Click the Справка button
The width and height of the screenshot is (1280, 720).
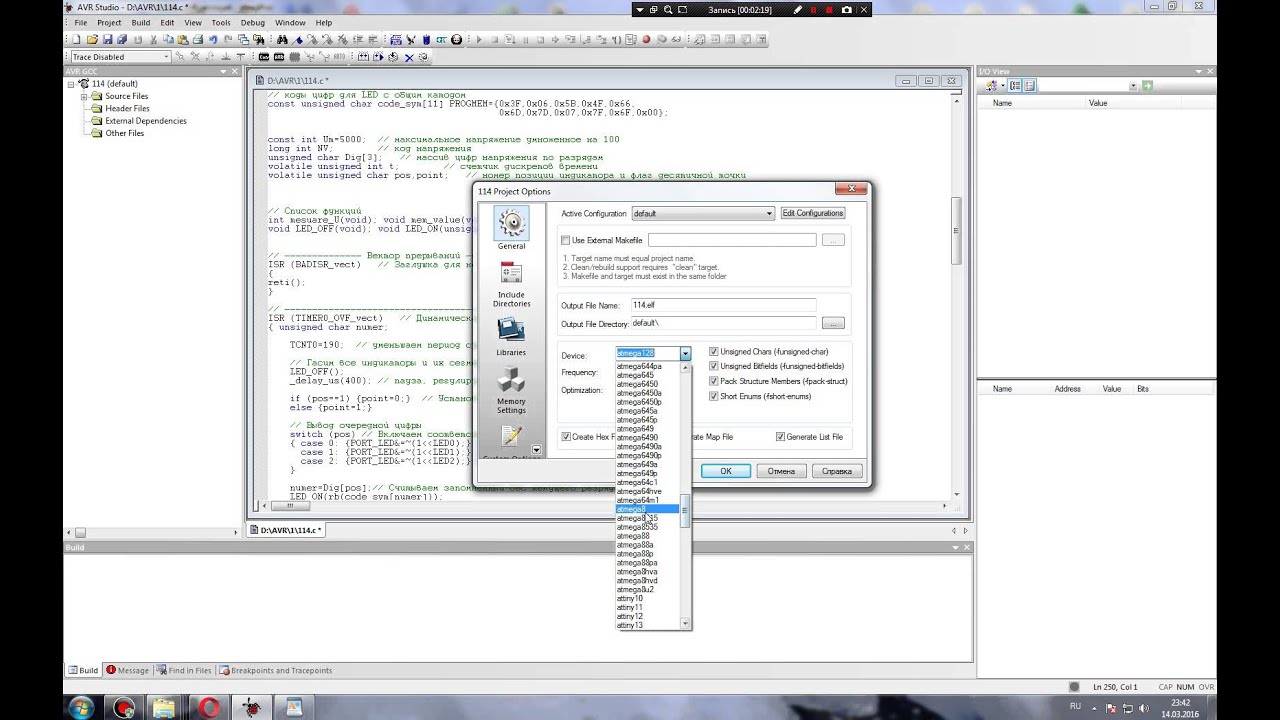(836, 471)
